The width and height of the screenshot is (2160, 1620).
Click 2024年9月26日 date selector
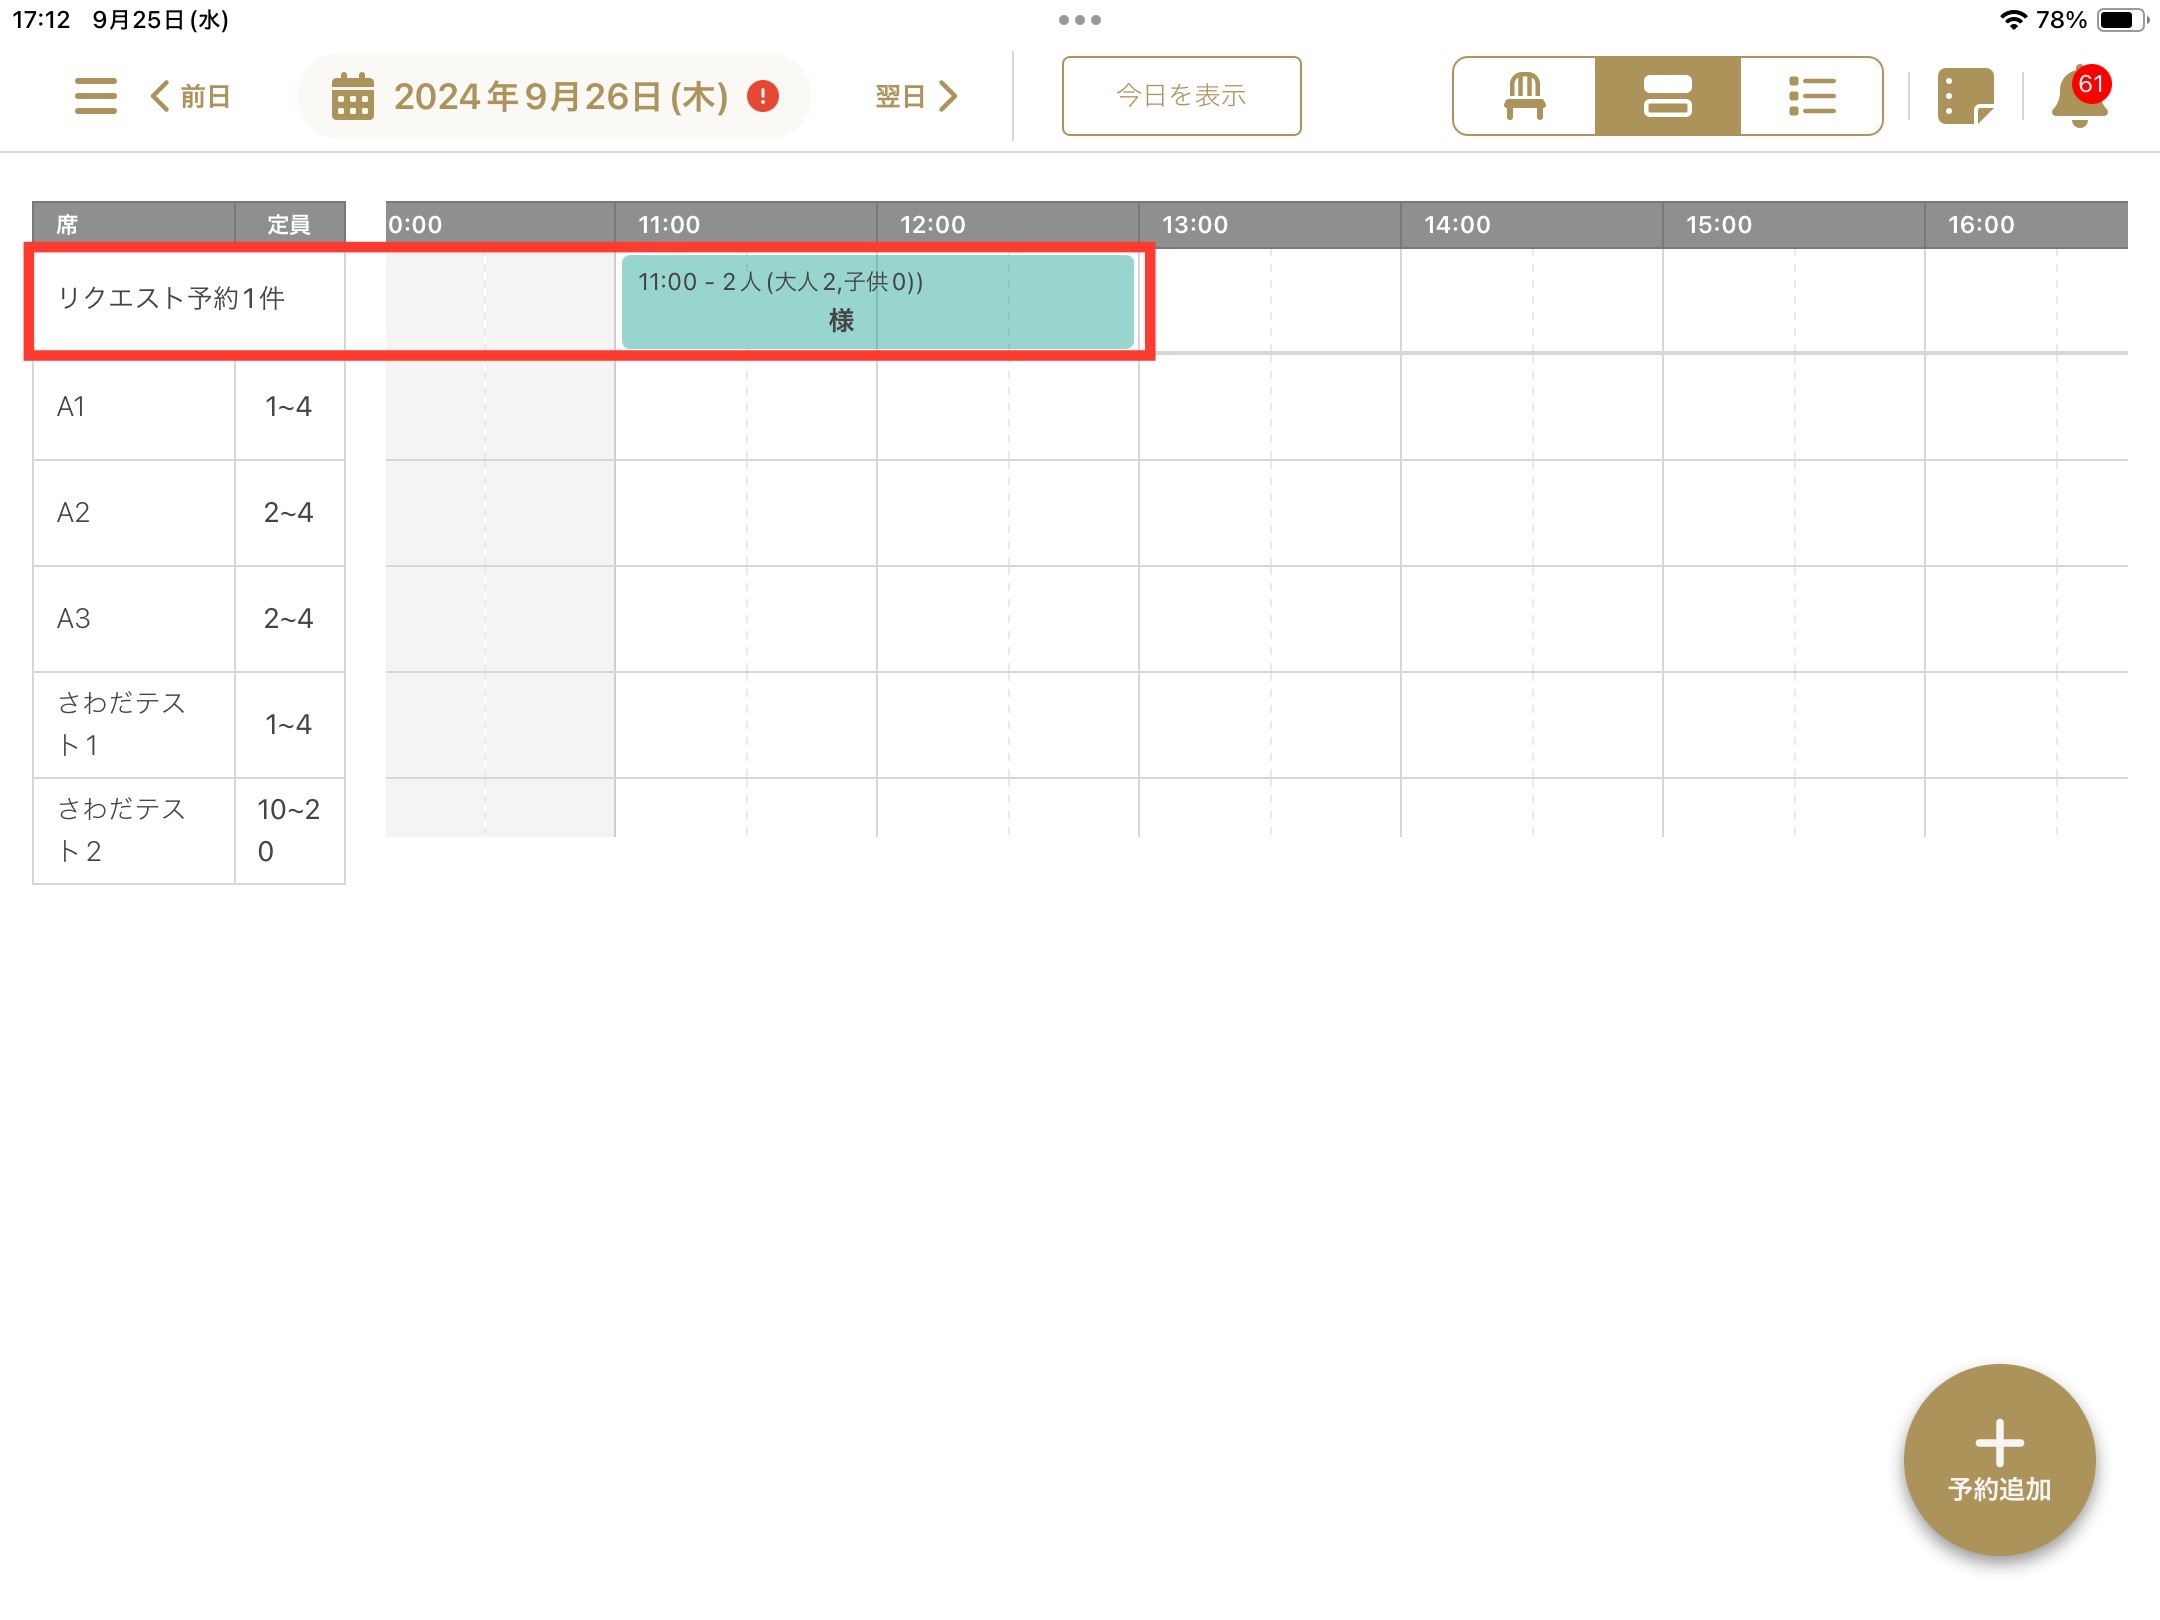(560, 96)
